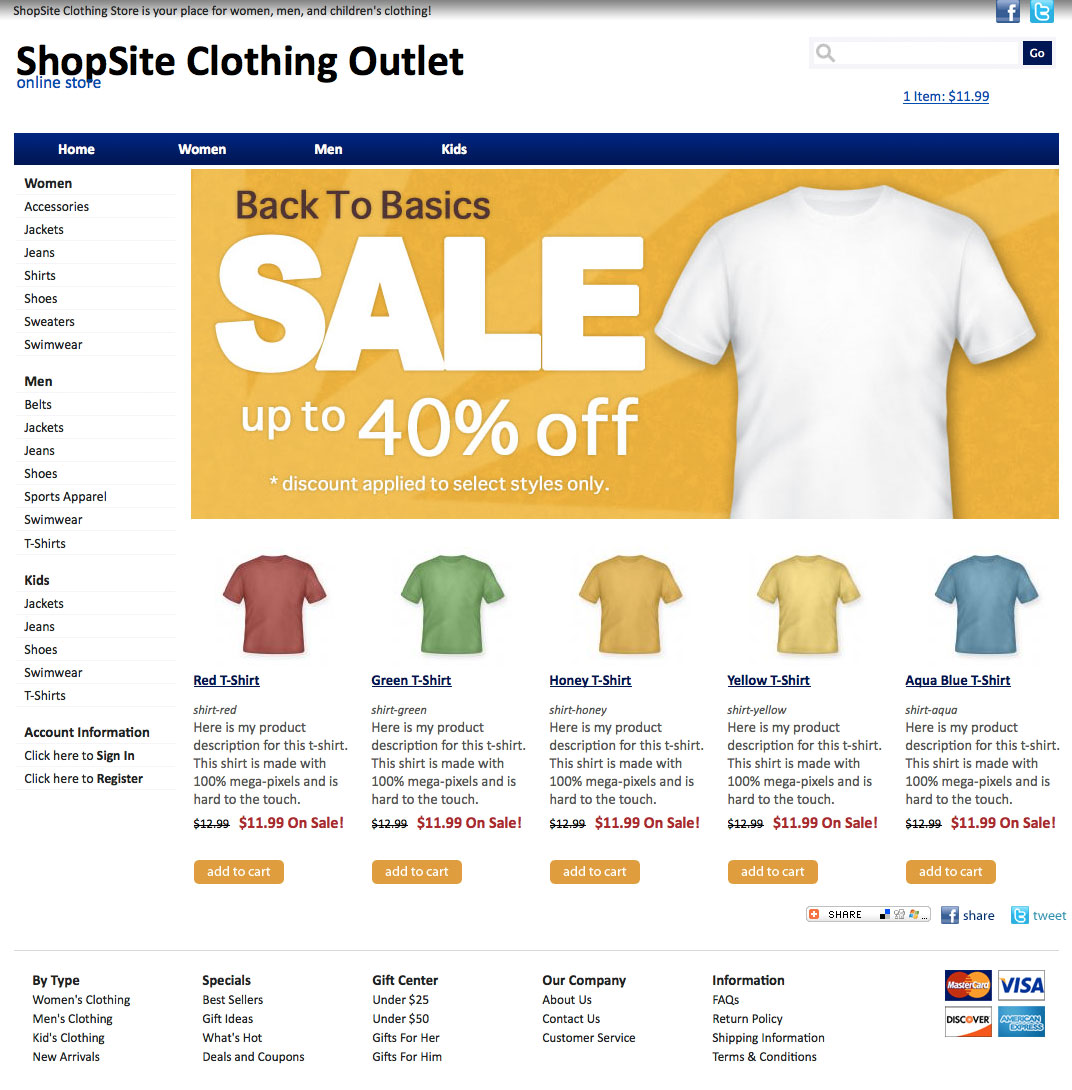Click the Back To Basics sale banner
1072x1090 pixels.
point(624,344)
